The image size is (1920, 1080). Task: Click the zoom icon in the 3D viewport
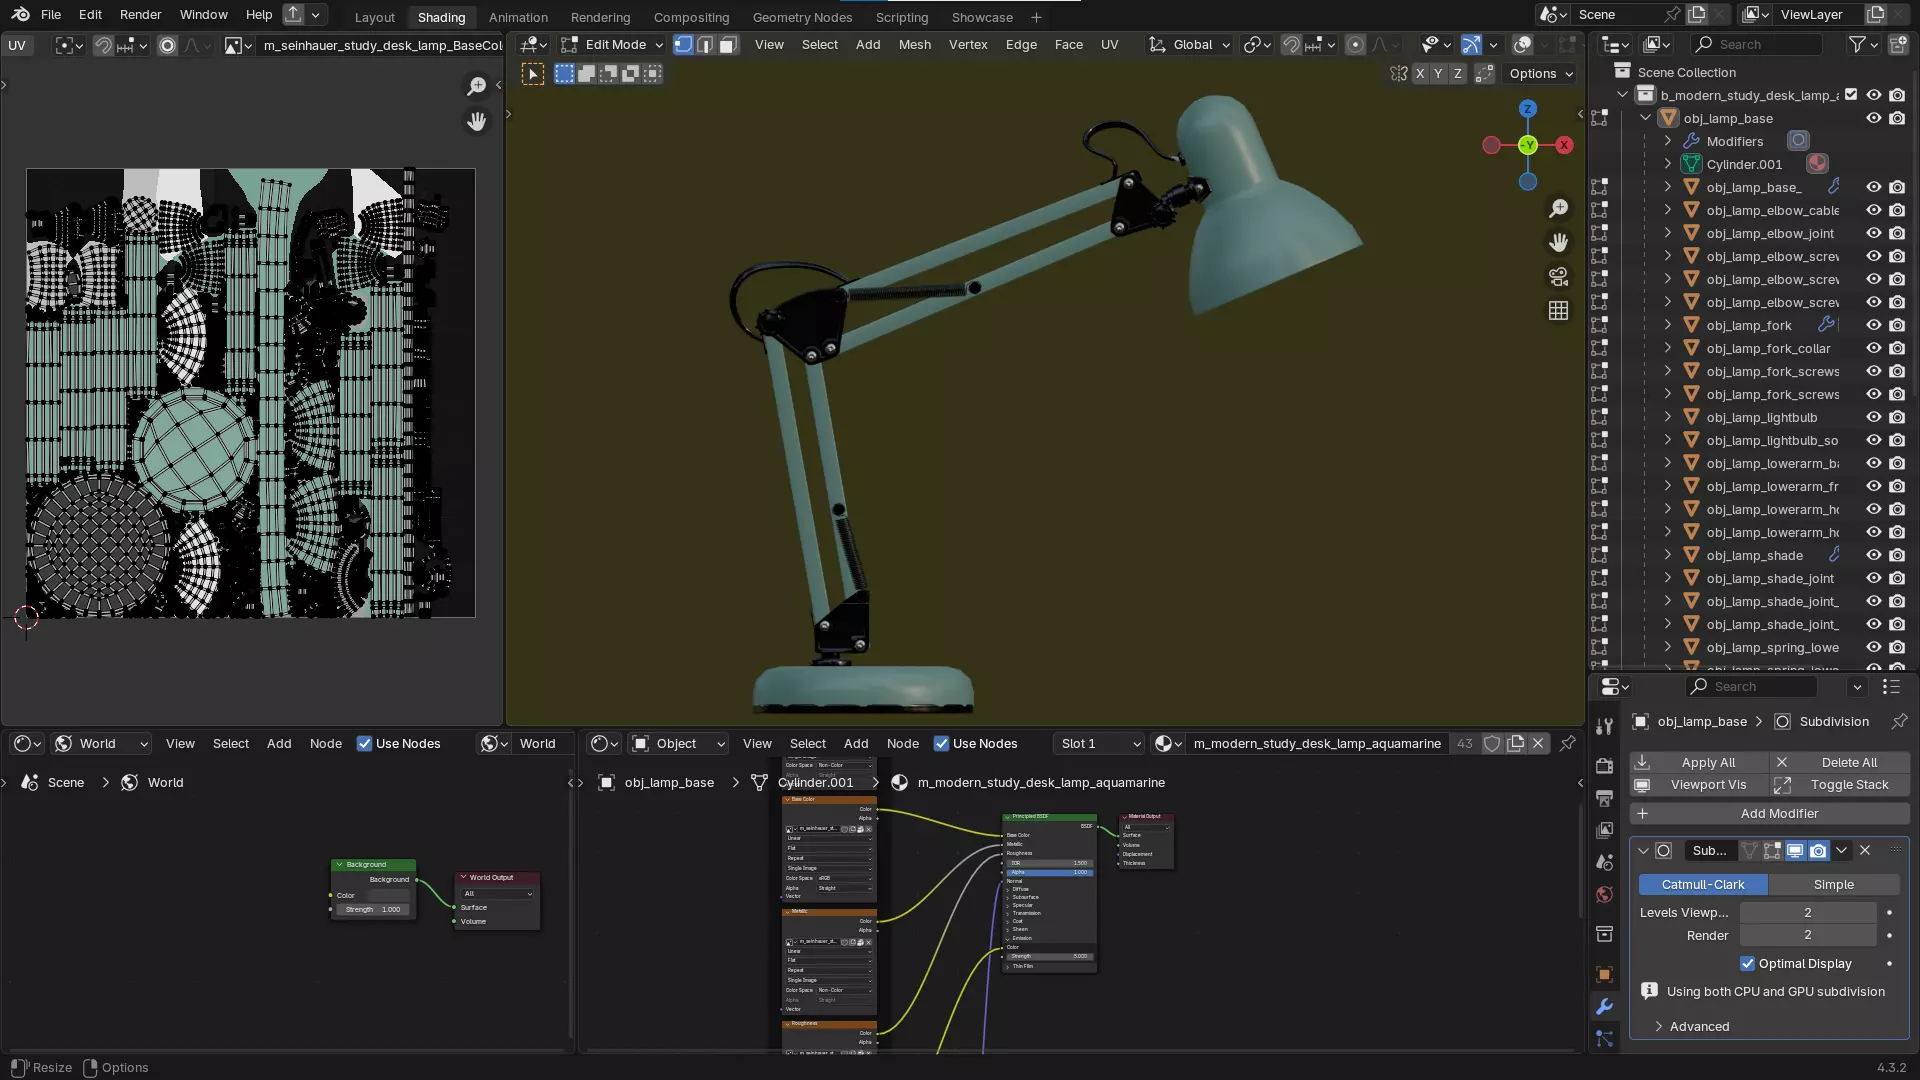coord(1558,208)
